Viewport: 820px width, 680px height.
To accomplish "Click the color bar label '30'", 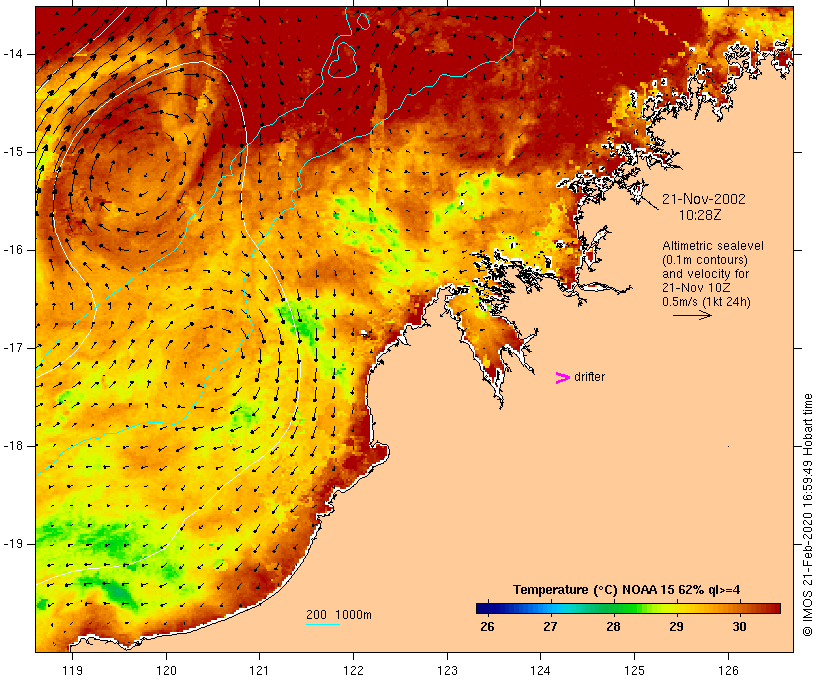I will pyautogui.click(x=739, y=627).
